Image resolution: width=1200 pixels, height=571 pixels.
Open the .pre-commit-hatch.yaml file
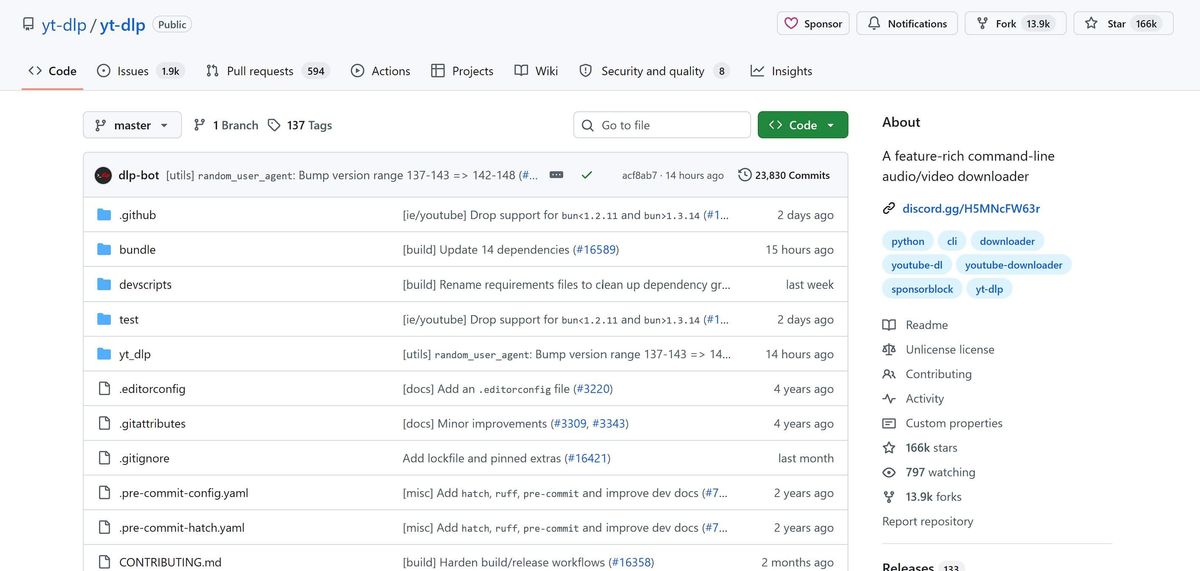181,527
